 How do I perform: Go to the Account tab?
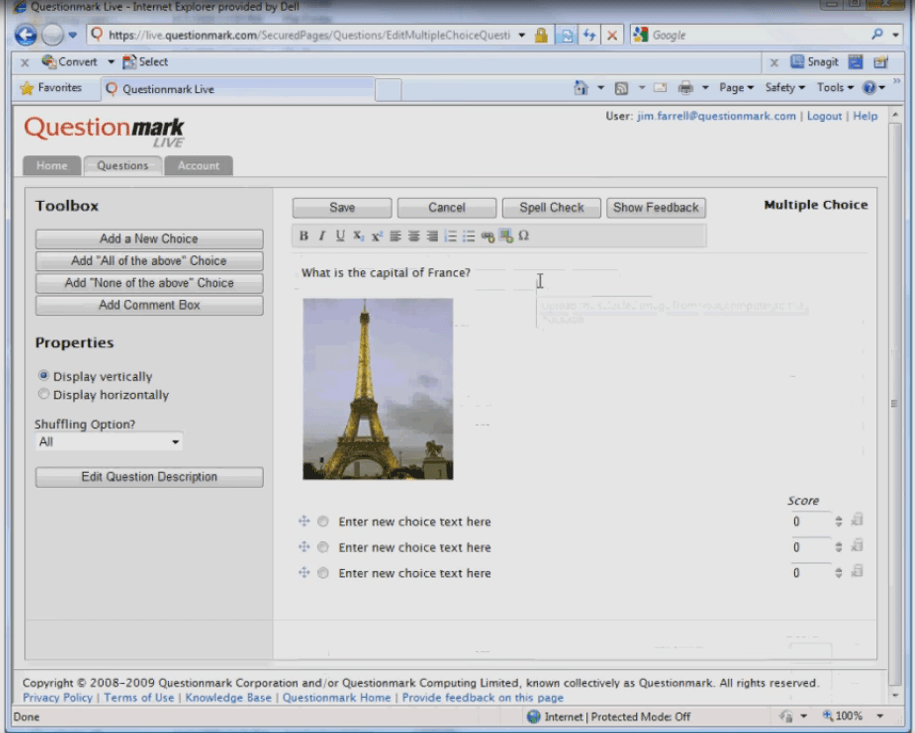[198, 166]
